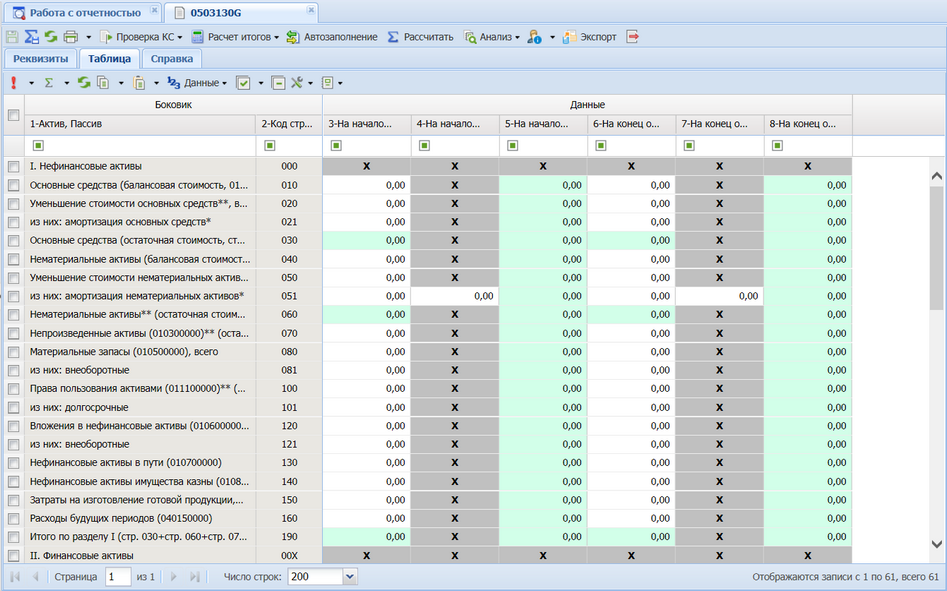Switch to the Реквизиты tab
Viewport: 947px width, 591px height.
click(x=40, y=59)
